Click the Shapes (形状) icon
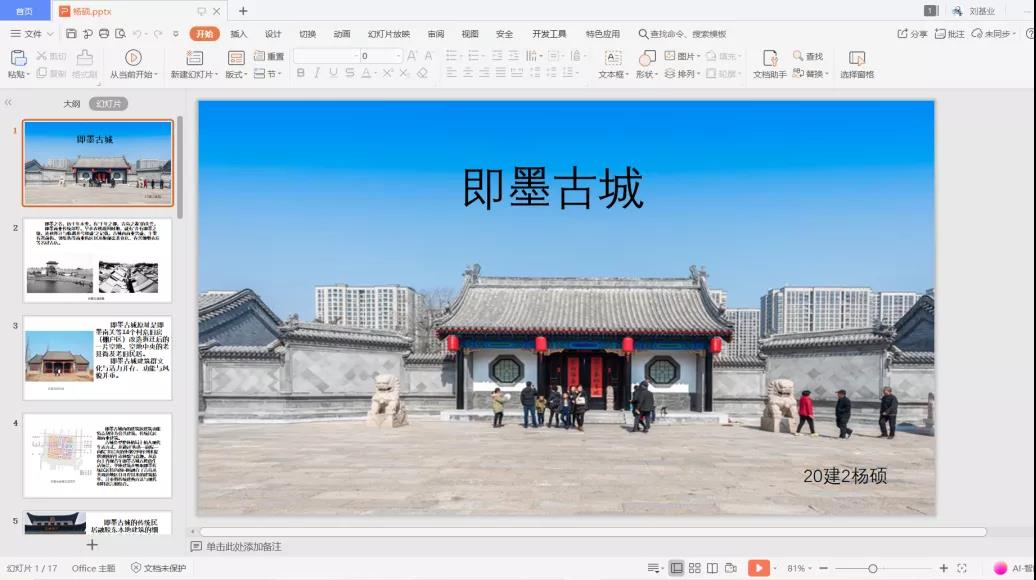The image size is (1036, 580). 647,58
